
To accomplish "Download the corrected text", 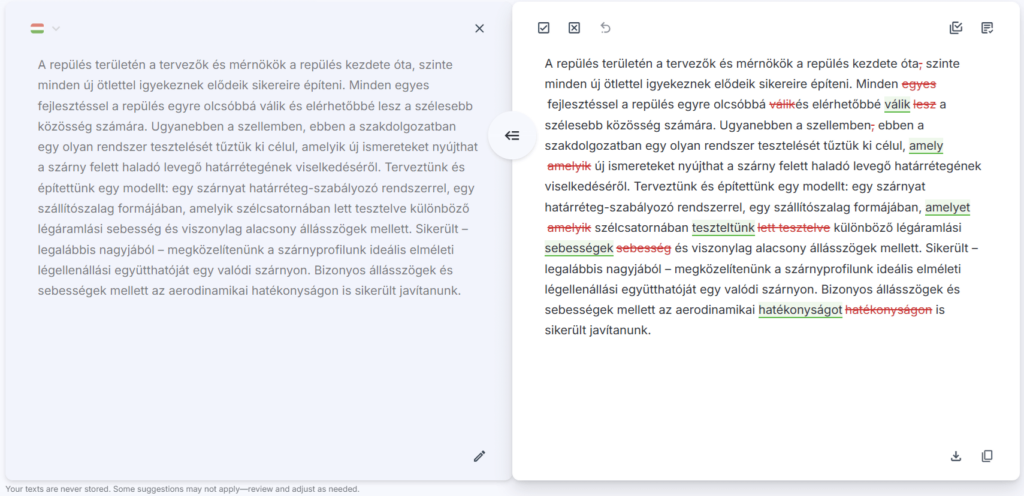I will point(956,456).
